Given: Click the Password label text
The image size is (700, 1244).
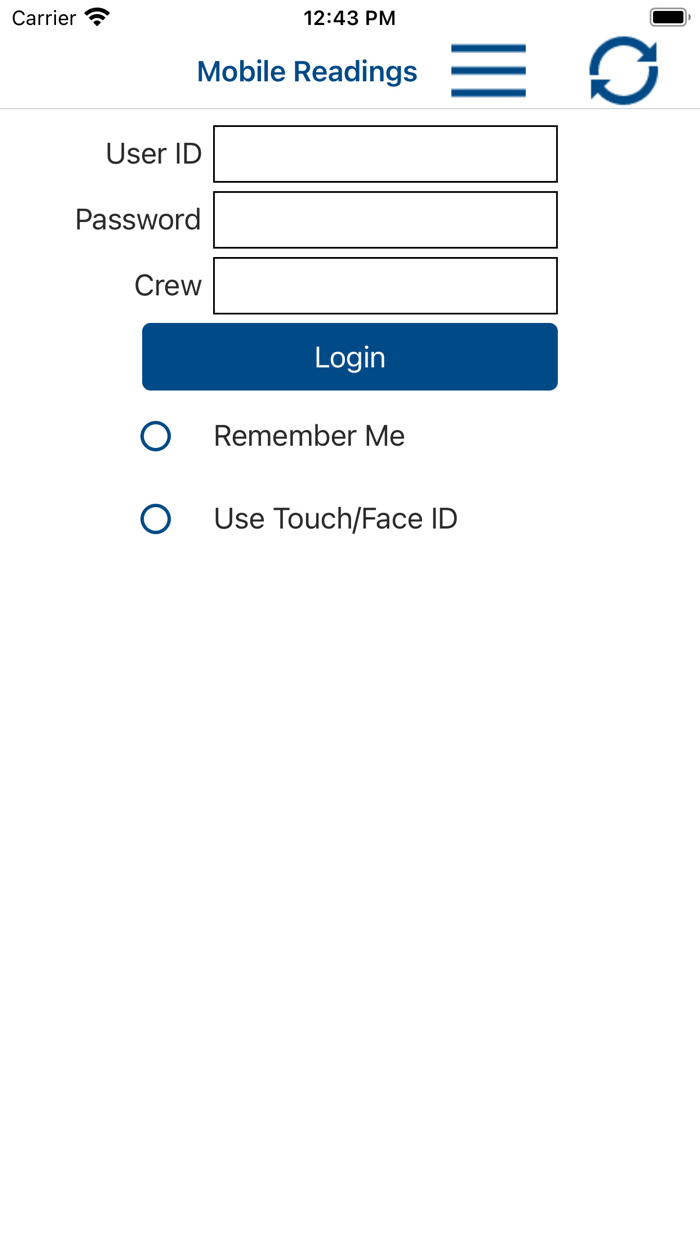Looking at the screenshot, I should tap(138, 219).
